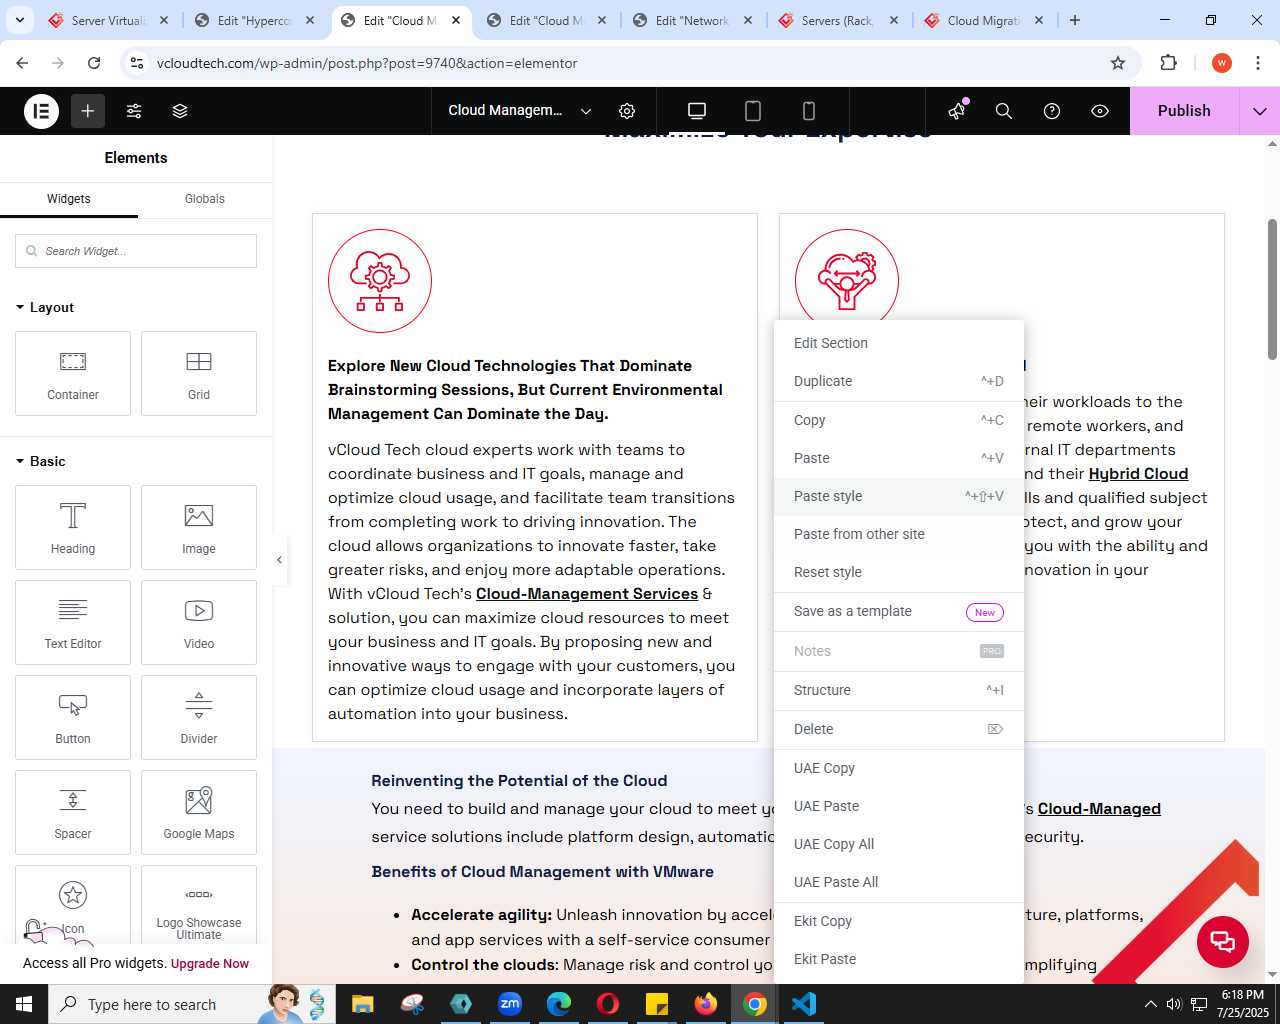Viewport: 1280px width, 1024px height.
Task: Click the browser address bar URL
Action: click(367, 63)
